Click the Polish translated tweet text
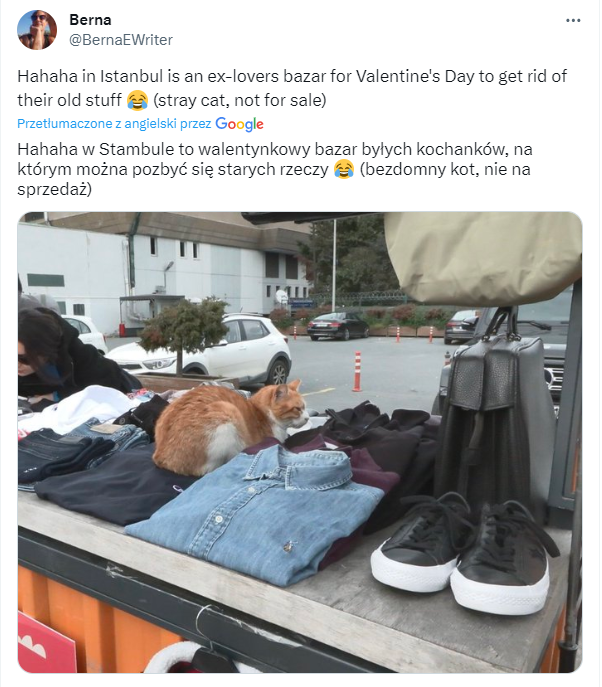 click(x=275, y=169)
